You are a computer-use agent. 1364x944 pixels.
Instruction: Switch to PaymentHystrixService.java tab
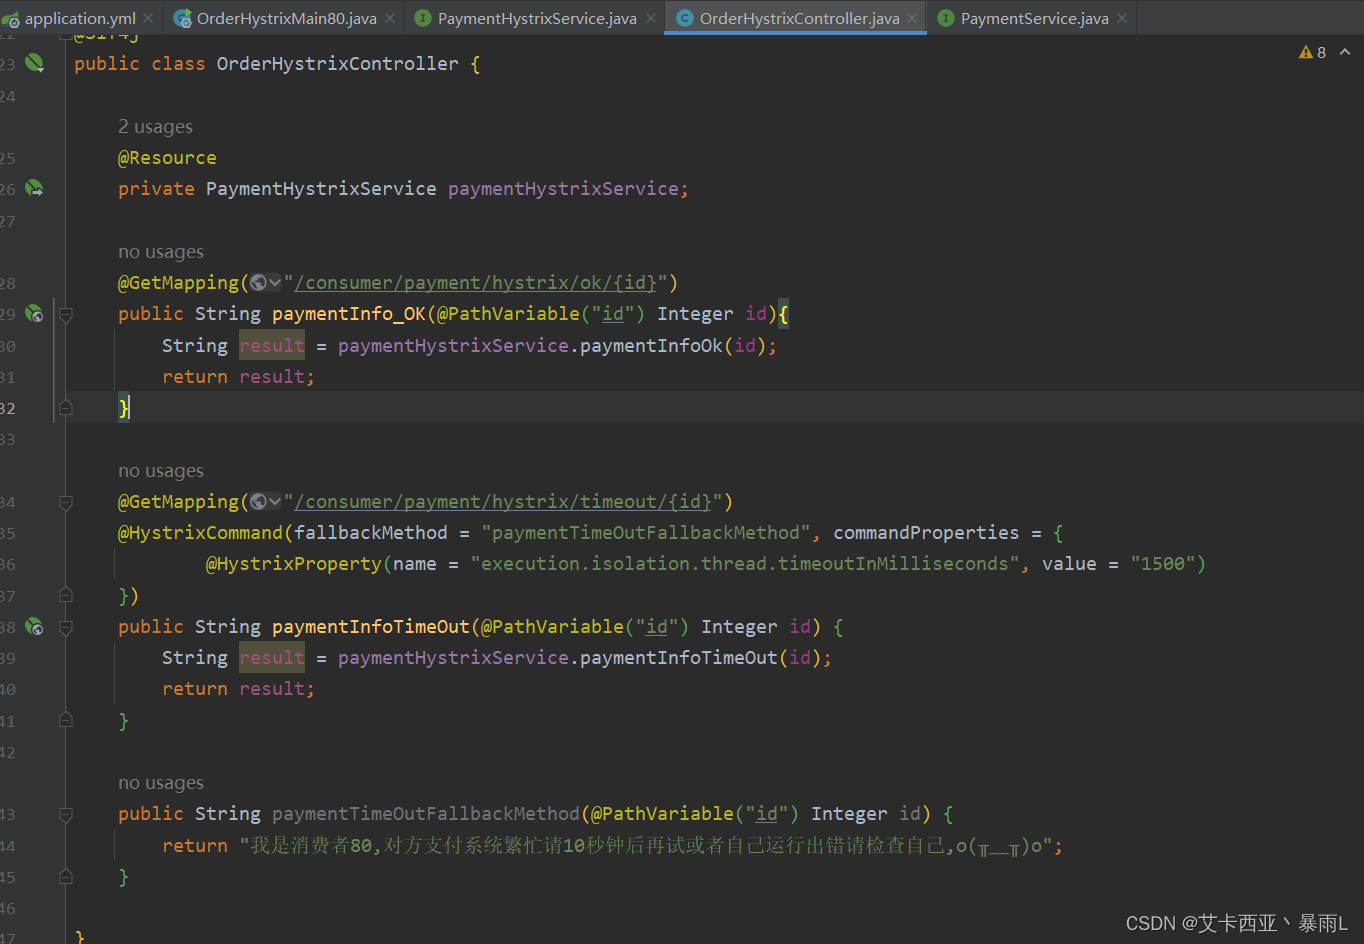537,18
